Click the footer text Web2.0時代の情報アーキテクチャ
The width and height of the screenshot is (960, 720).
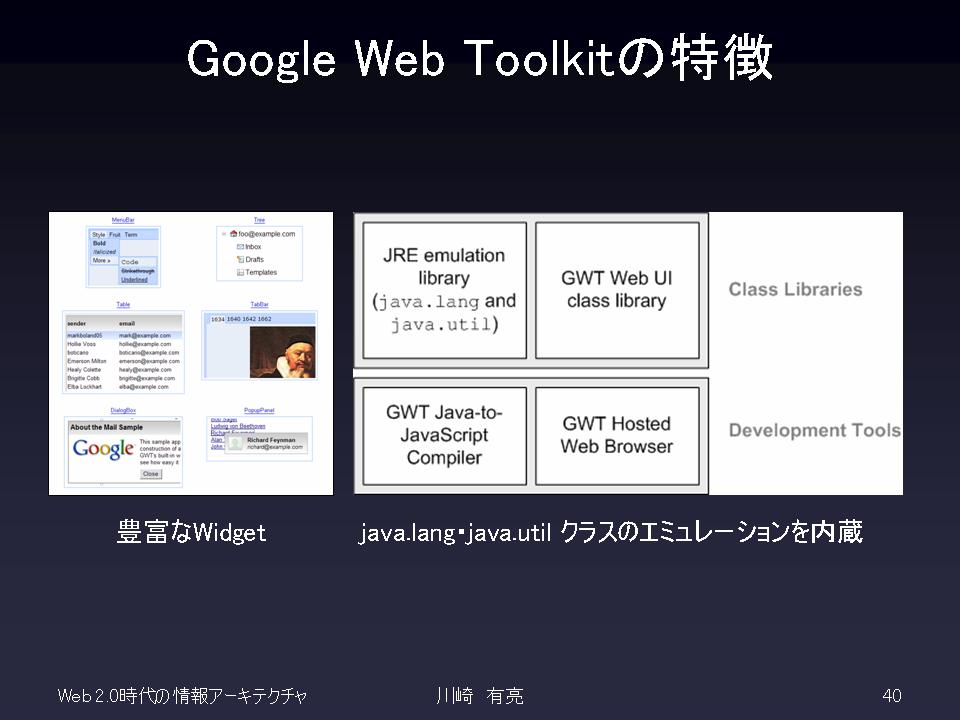(x=182, y=696)
